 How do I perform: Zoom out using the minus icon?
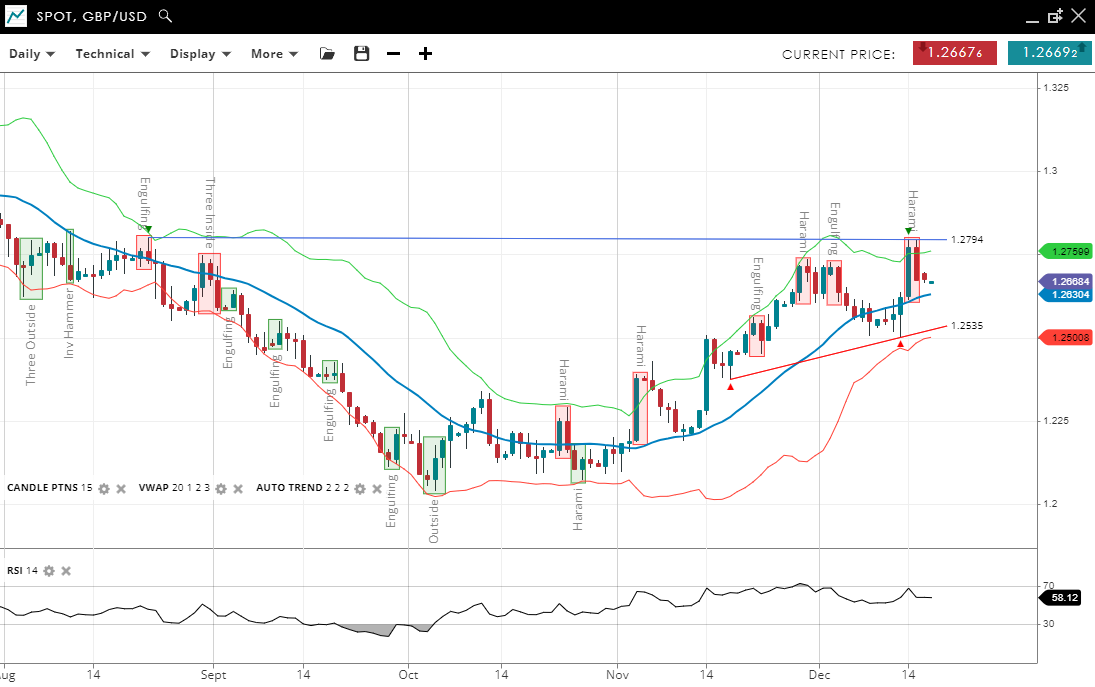(x=393, y=54)
